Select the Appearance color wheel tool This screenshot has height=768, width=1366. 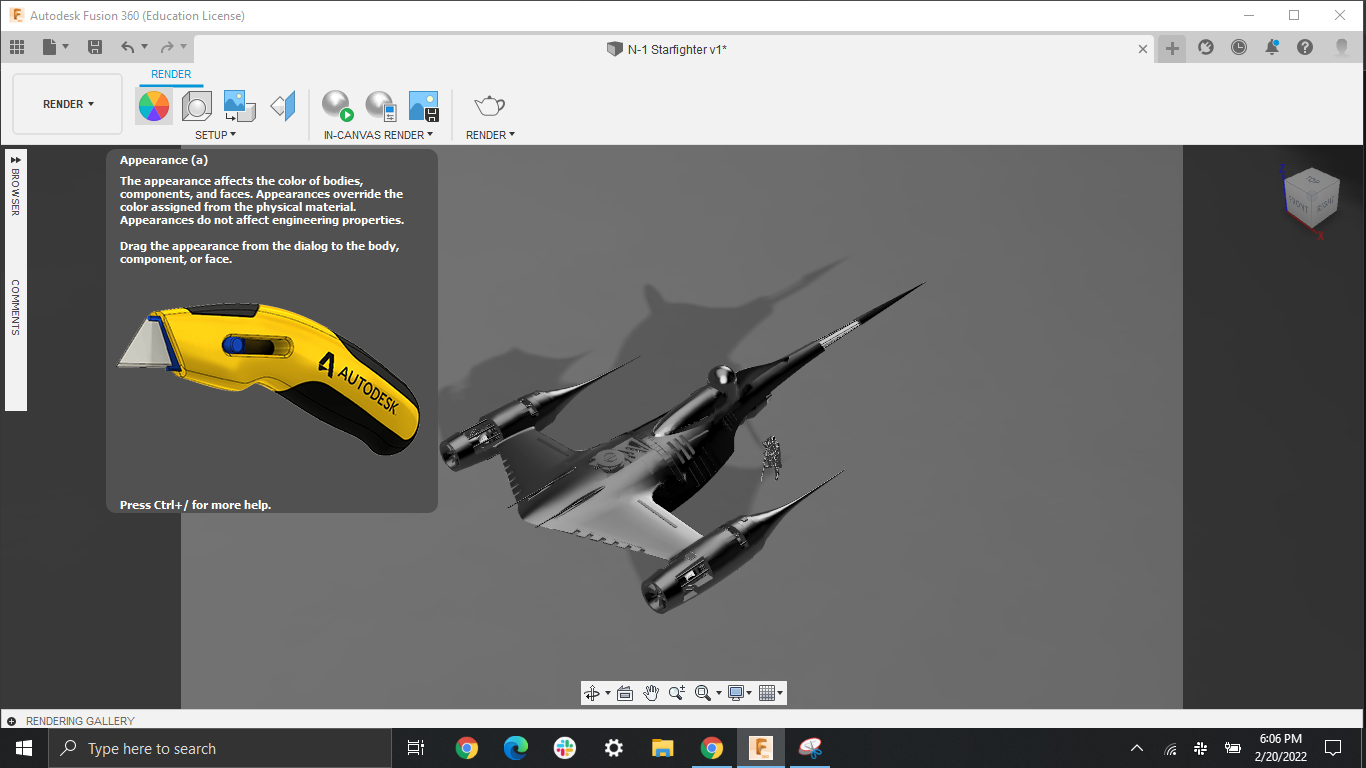click(153, 105)
